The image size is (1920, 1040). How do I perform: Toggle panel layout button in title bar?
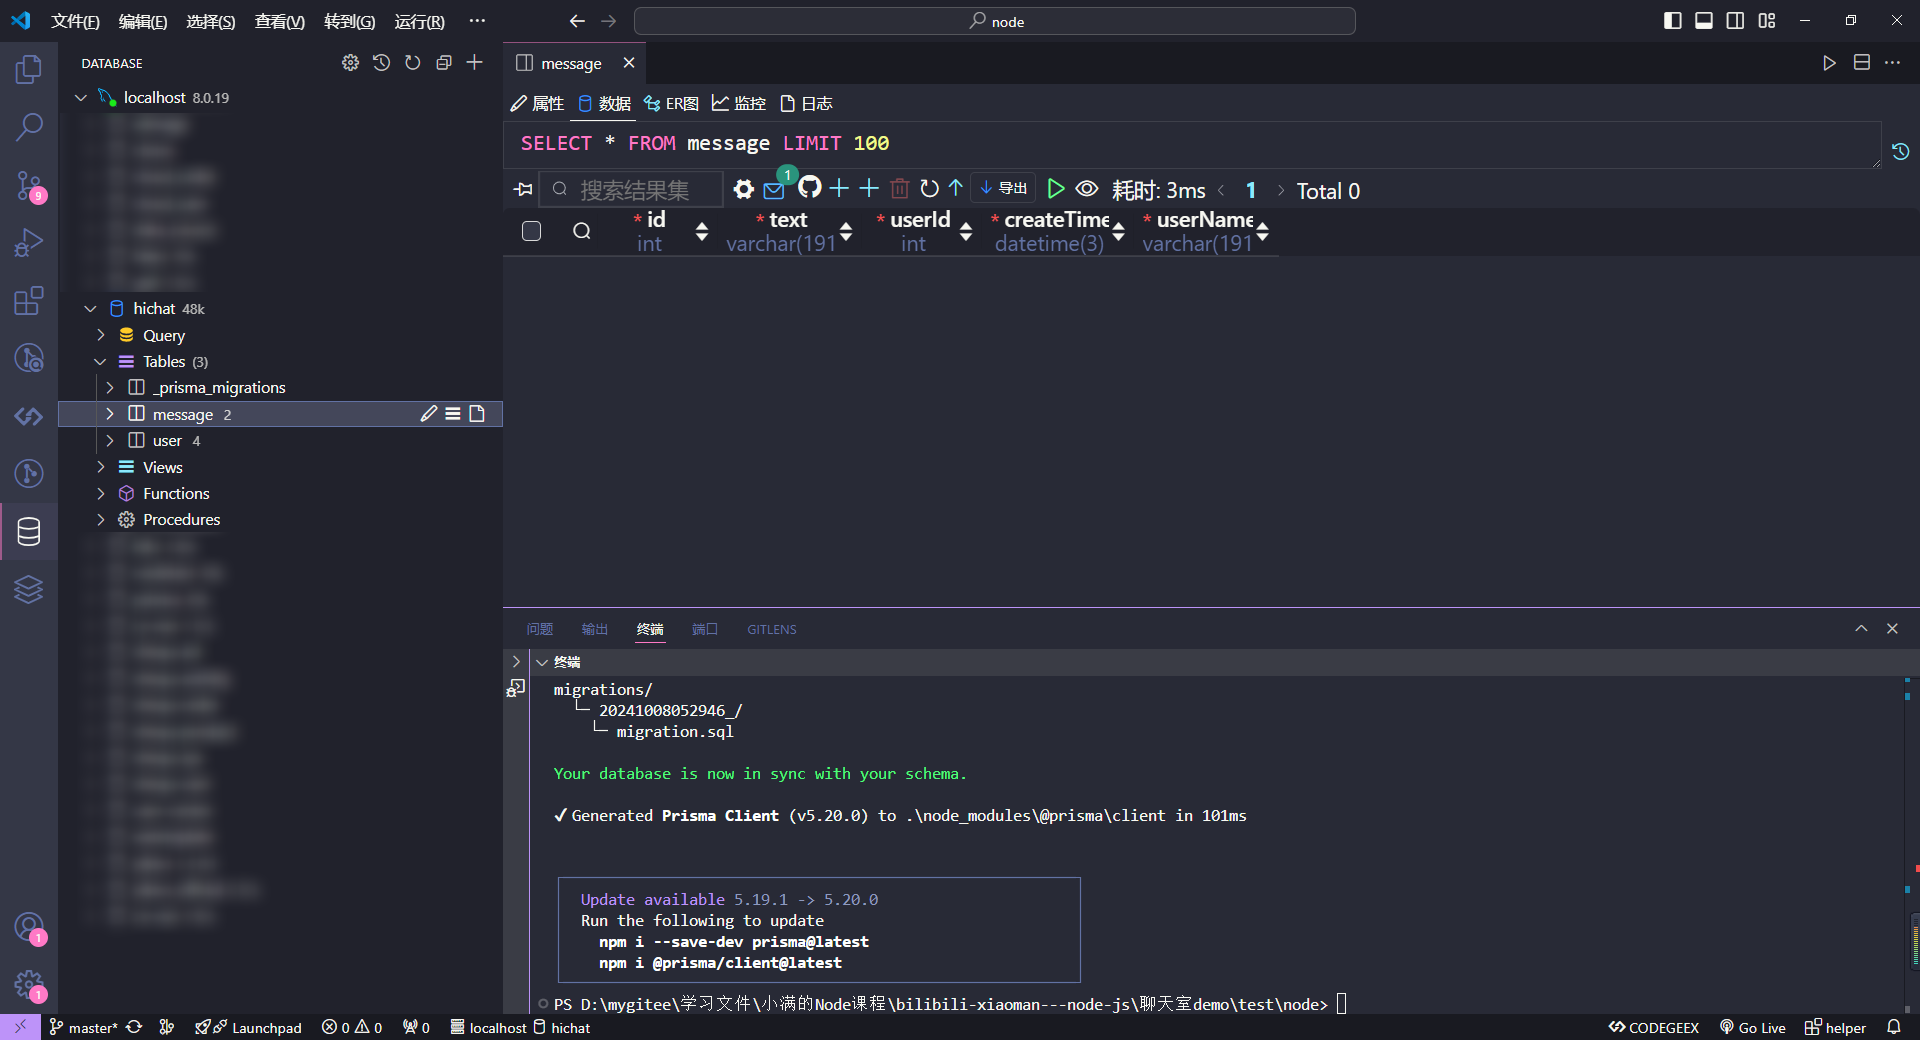point(1704,21)
